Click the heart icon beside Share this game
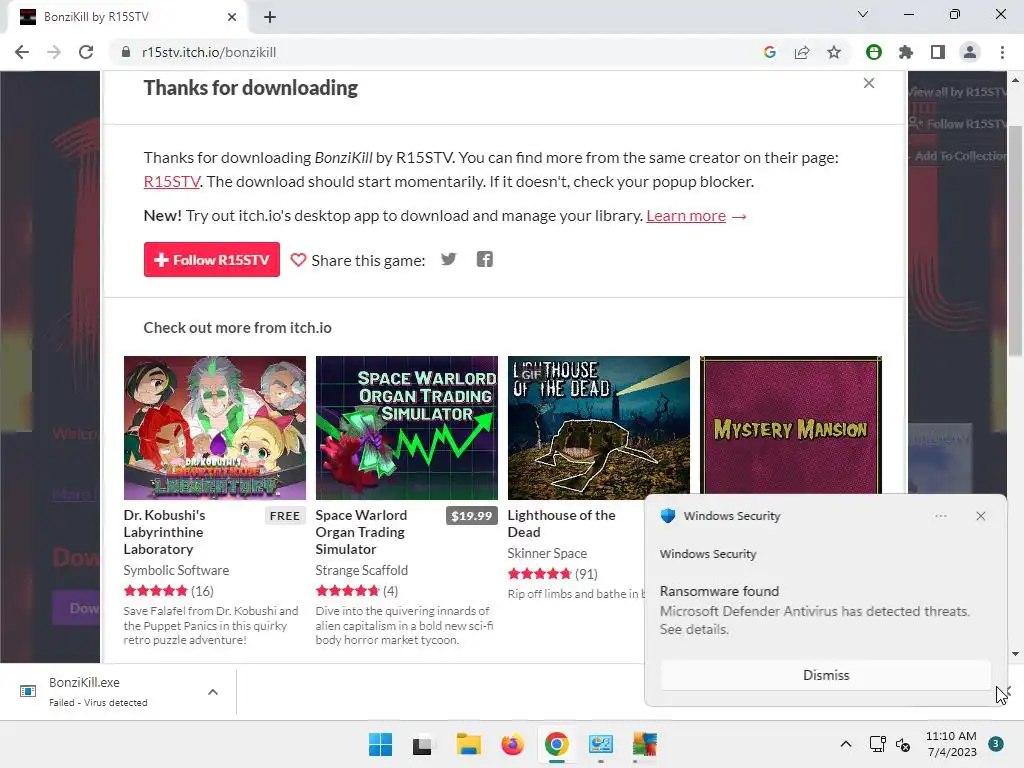The height and width of the screenshot is (768, 1024). [298, 260]
